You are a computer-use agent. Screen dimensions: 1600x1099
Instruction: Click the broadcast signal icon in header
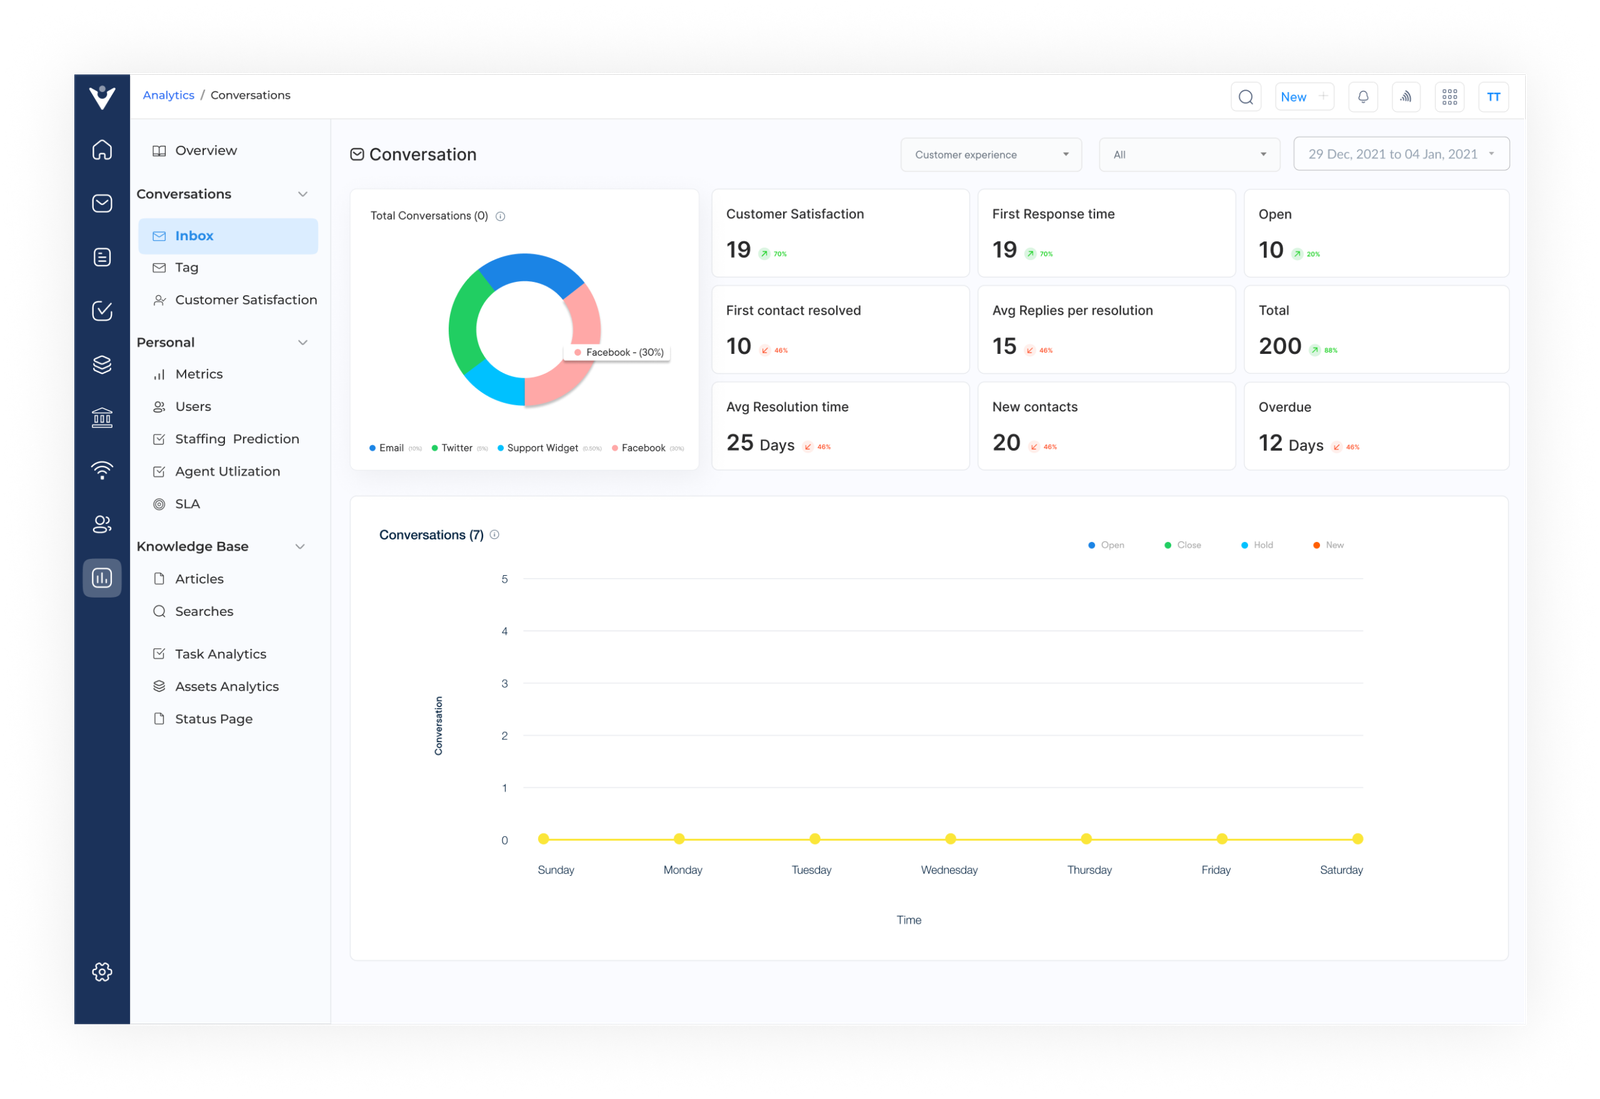coord(1406,97)
